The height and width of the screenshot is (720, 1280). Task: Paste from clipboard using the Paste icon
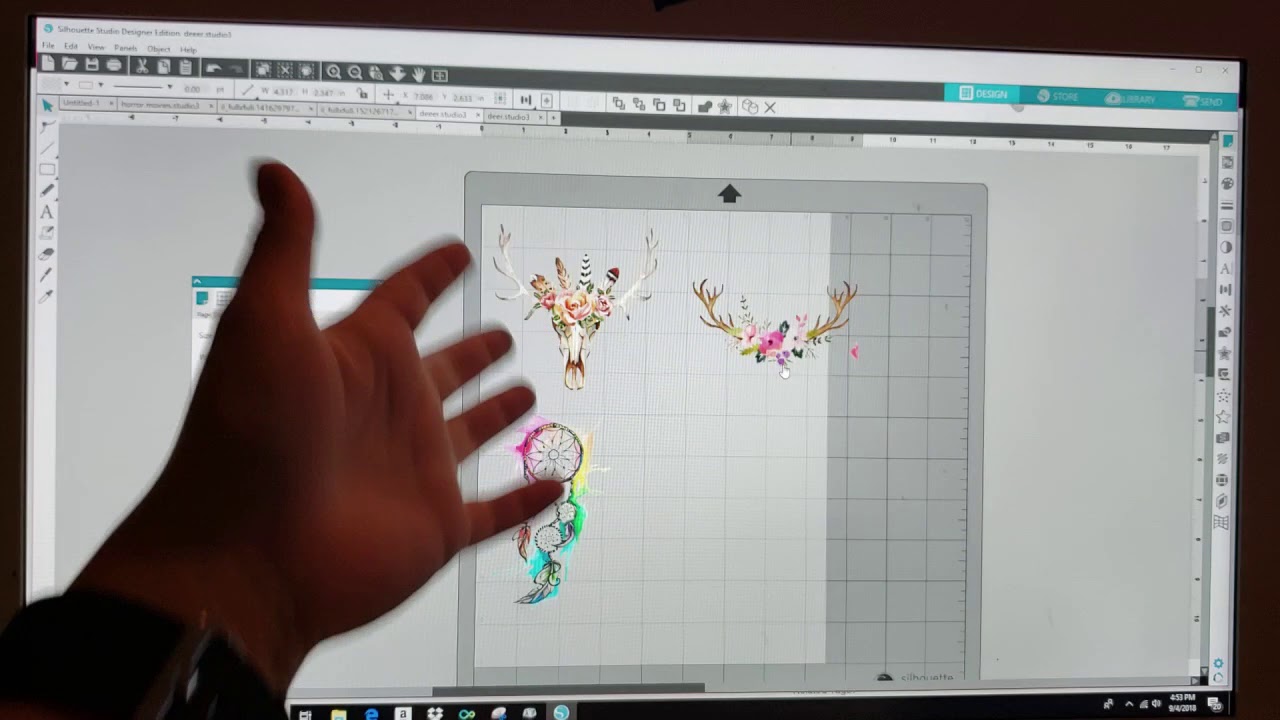click(186, 67)
